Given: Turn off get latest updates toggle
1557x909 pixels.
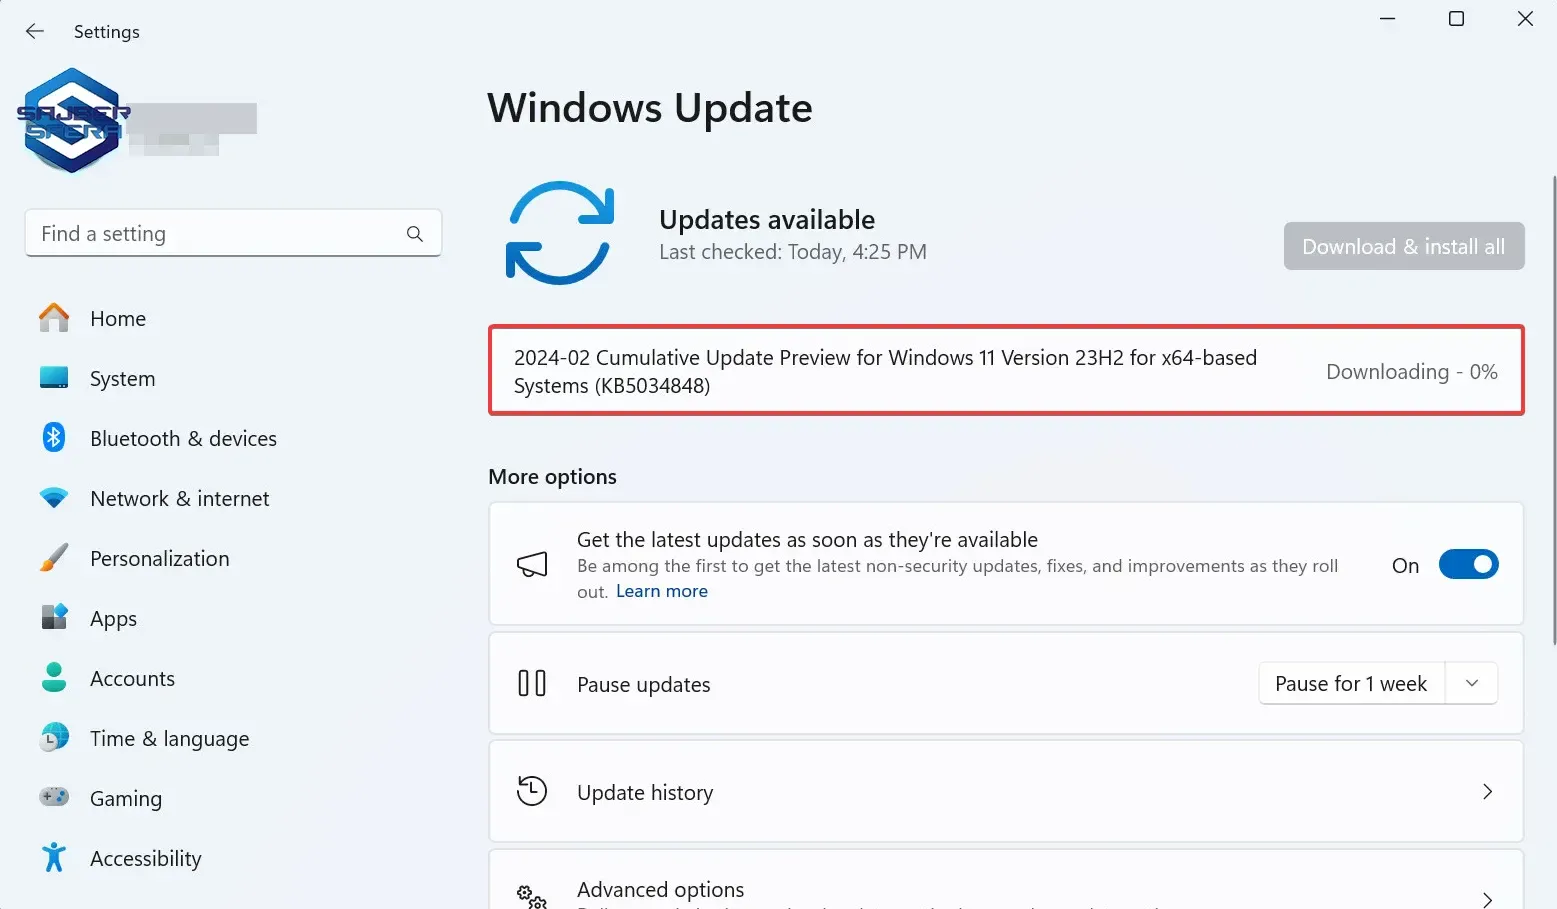Looking at the screenshot, I should (x=1468, y=565).
